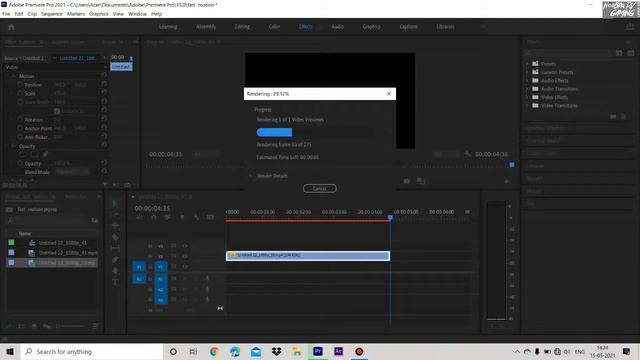640x360 pixels.
Task: Click the Windows search box
Action: click(x=92, y=351)
